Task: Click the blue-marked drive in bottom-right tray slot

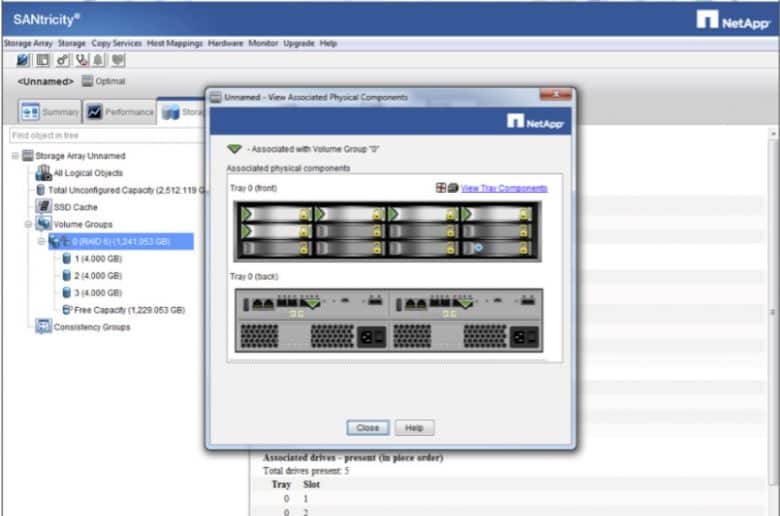Action: (496, 247)
